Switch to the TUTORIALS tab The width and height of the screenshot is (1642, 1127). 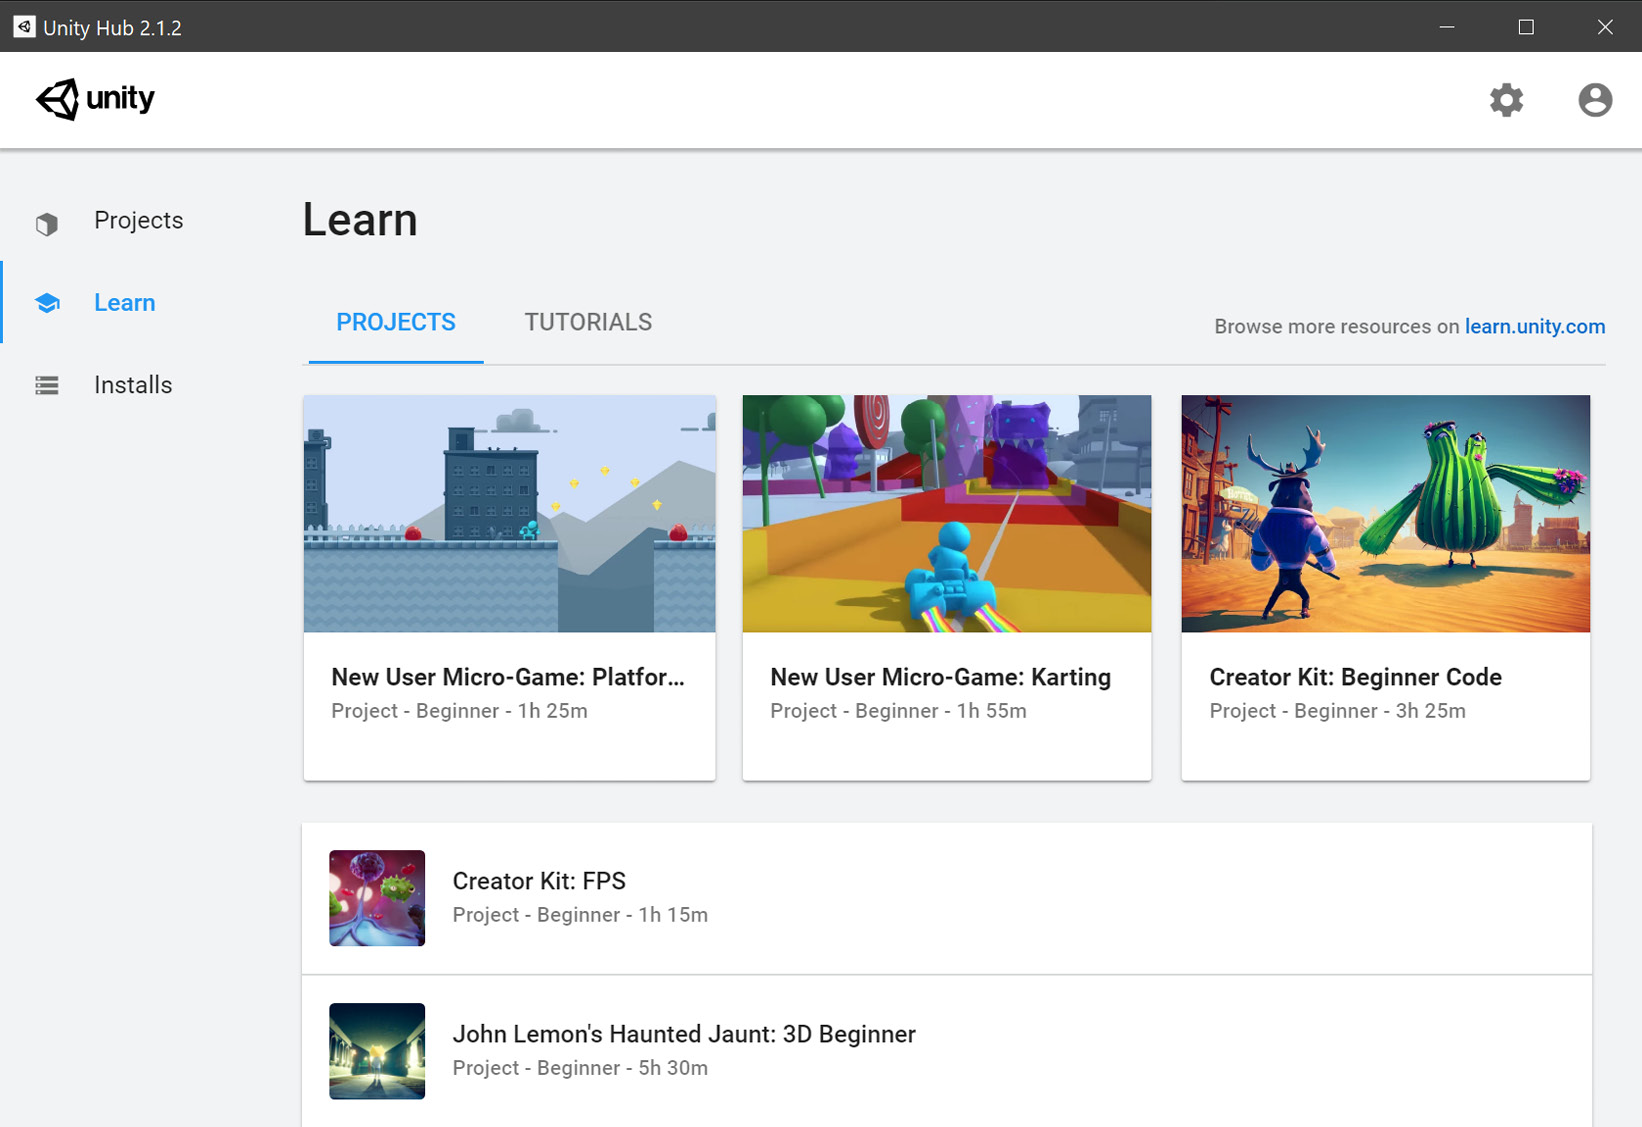588,322
